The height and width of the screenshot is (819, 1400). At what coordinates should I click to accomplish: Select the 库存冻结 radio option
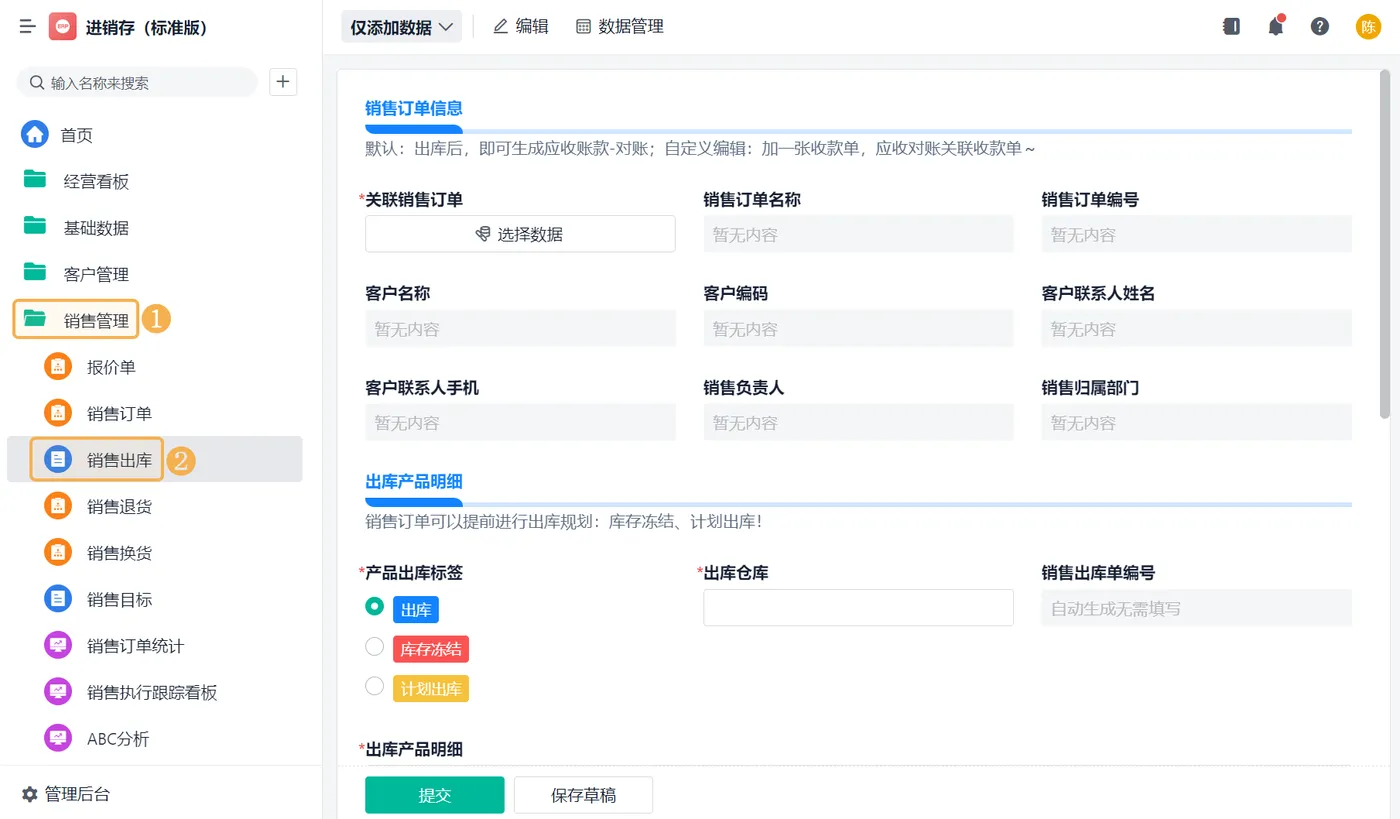(375, 646)
